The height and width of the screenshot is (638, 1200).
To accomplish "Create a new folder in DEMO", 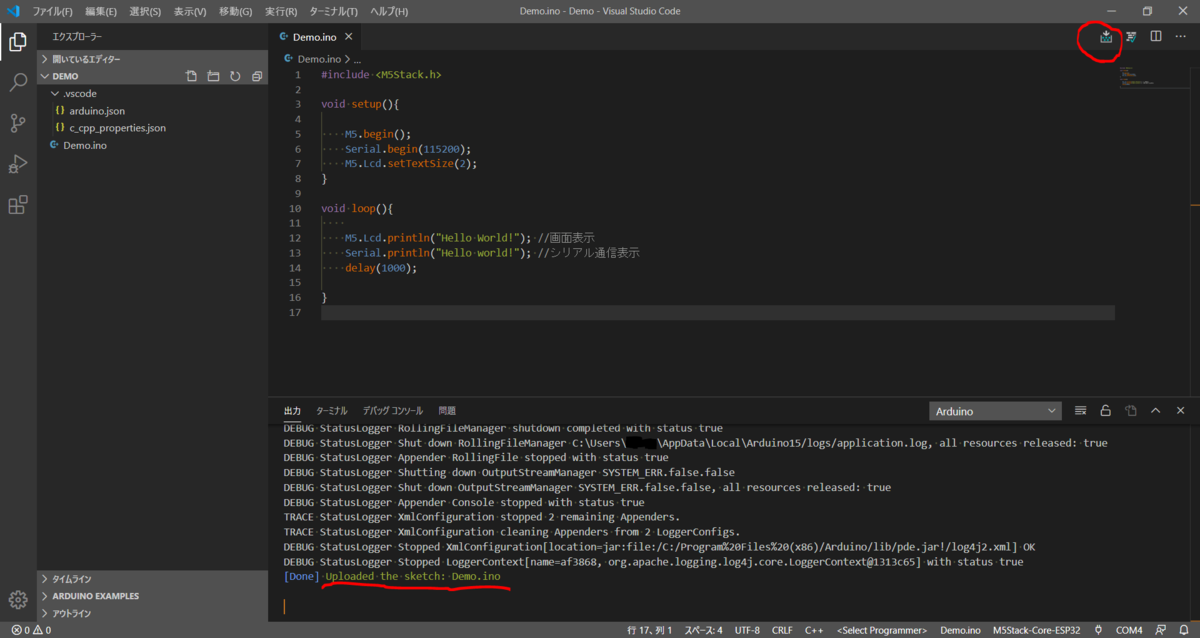I will coord(213,76).
